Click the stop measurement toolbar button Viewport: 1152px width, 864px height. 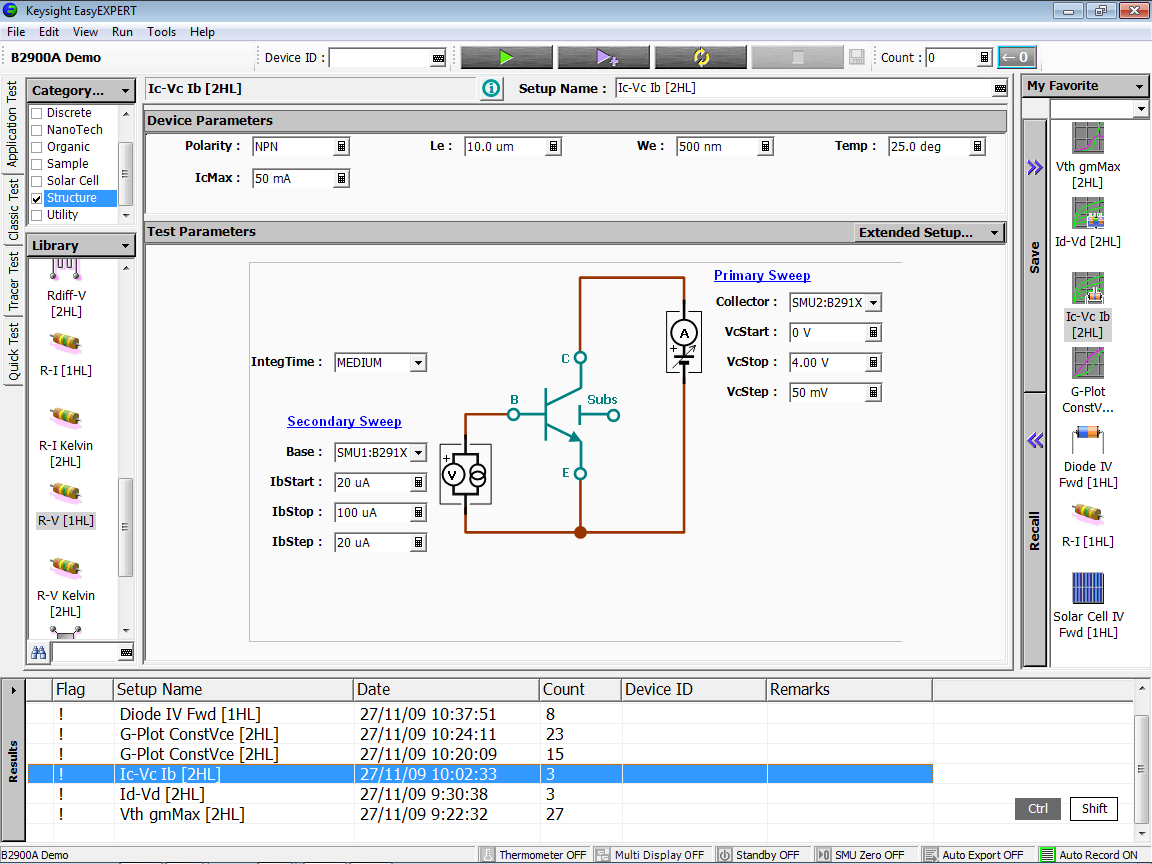click(797, 57)
